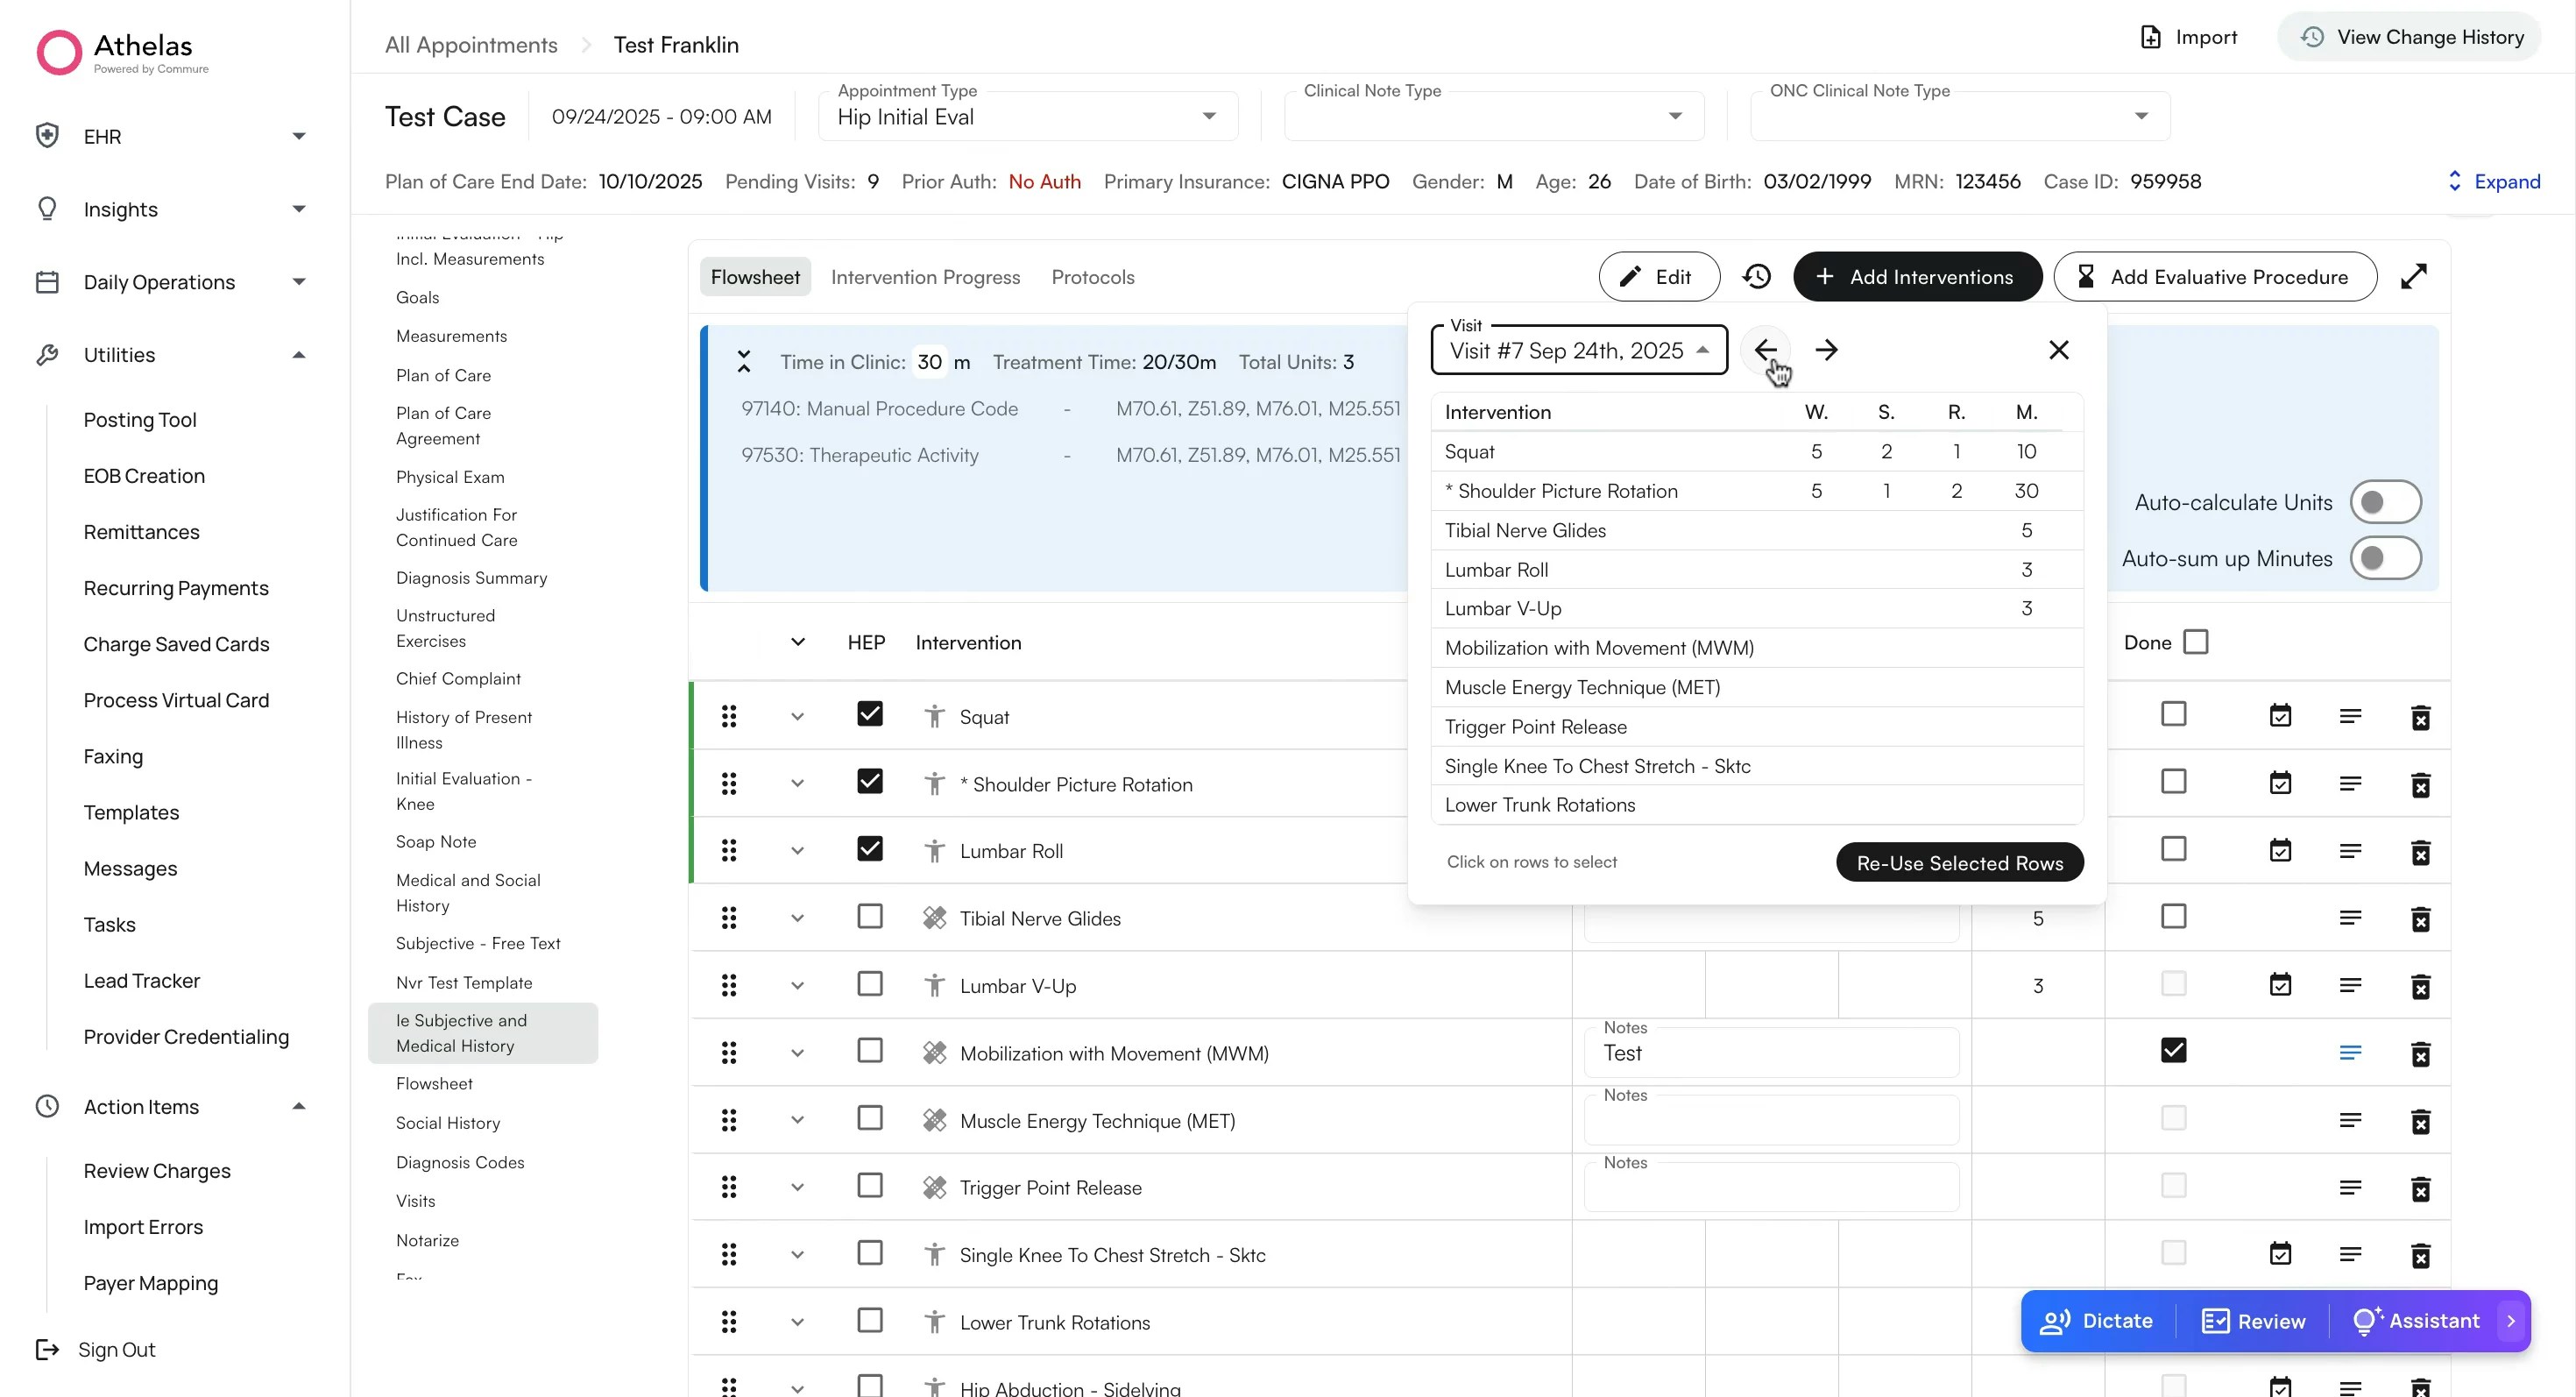Enable Auto-calculate Units toggle
The image size is (2576, 1397).
click(2384, 502)
